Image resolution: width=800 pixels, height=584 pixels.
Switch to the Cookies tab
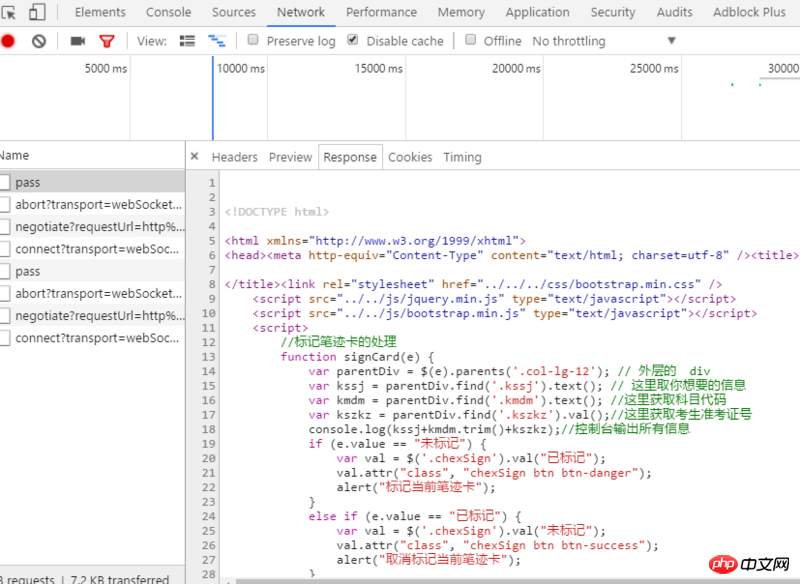(x=410, y=157)
